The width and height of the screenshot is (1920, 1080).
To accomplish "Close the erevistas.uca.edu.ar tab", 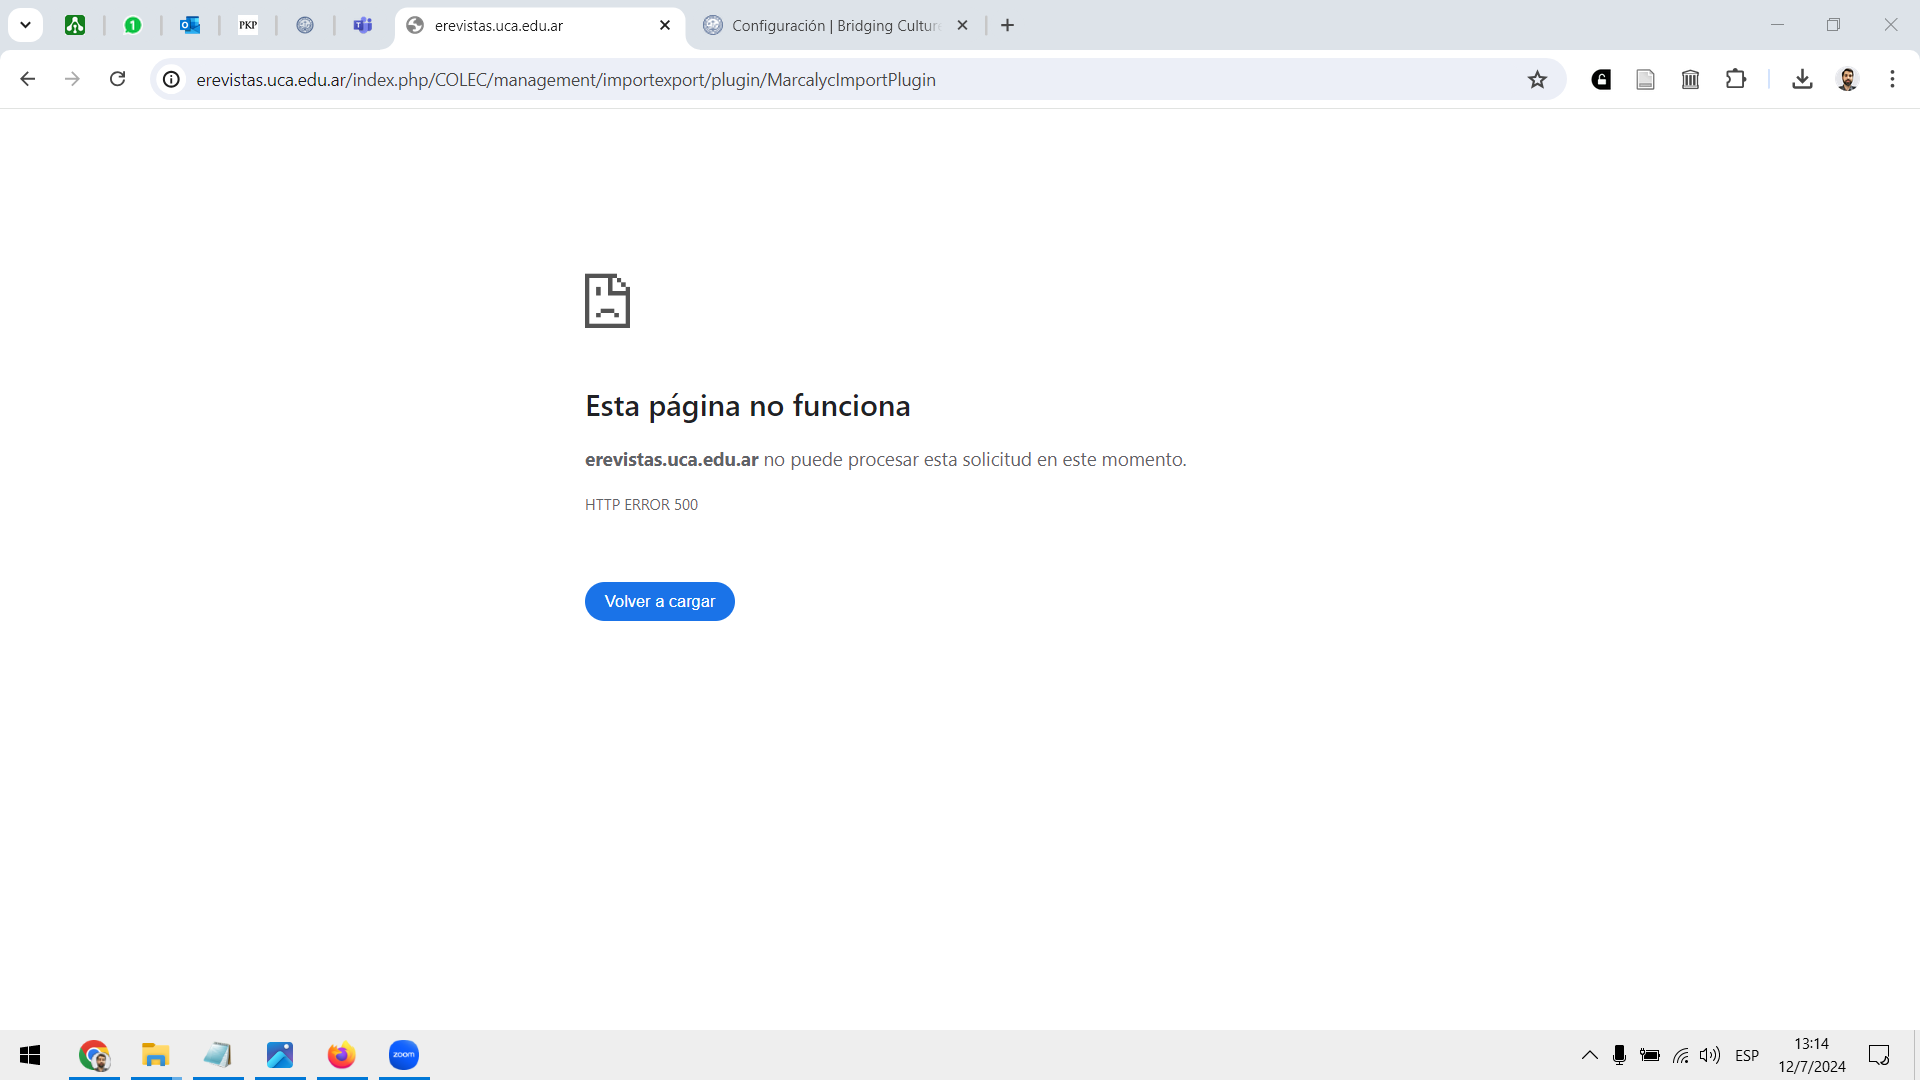I will (x=665, y=25).
